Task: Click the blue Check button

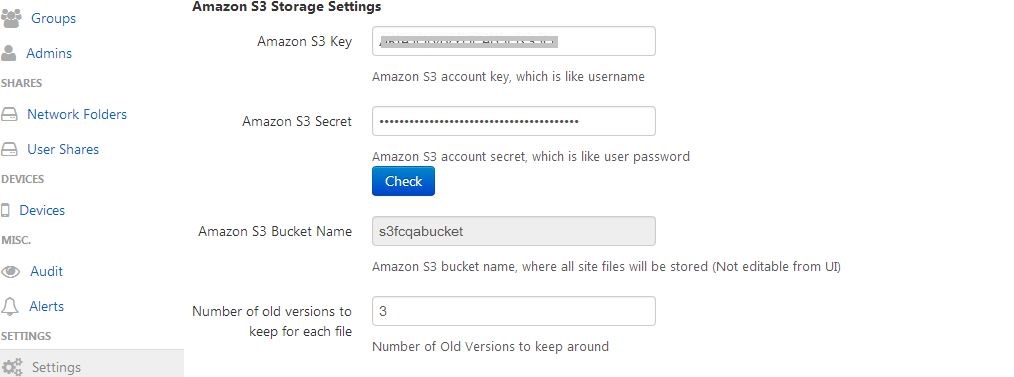Action: [404, 181]
